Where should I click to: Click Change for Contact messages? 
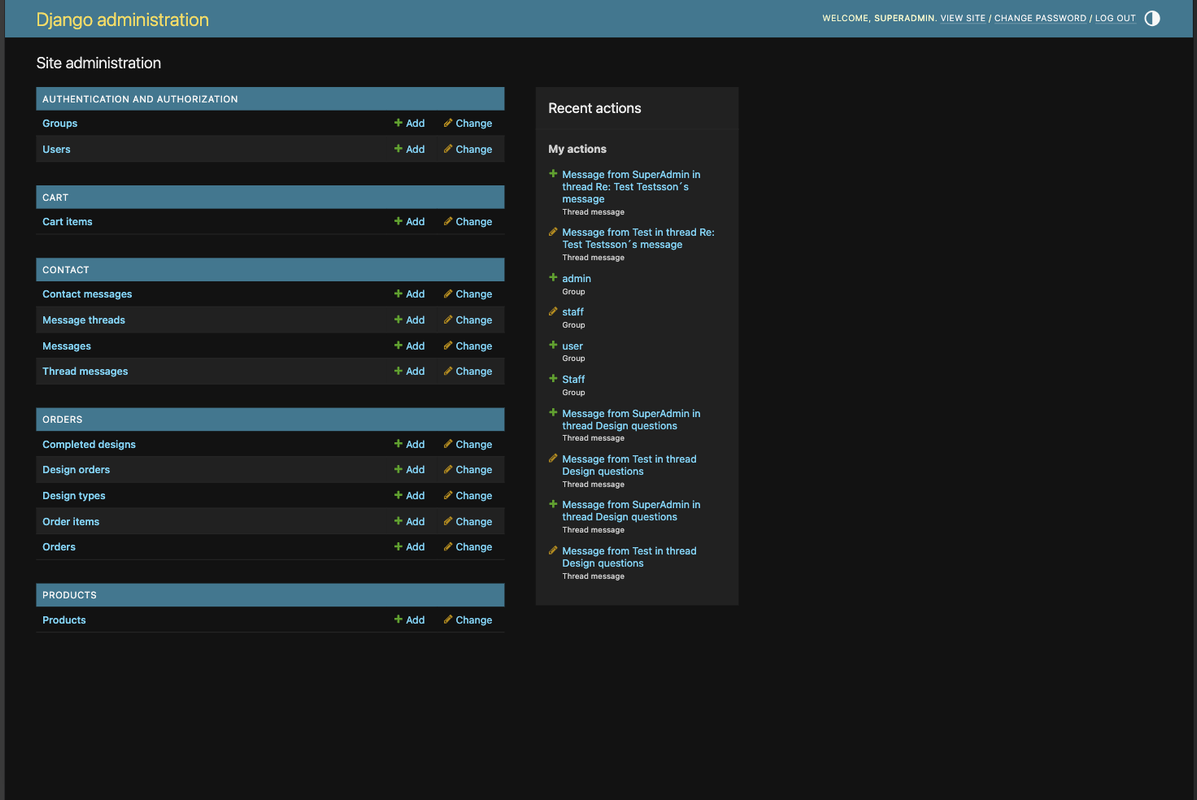pyautogui.click(x=467, y=295)
